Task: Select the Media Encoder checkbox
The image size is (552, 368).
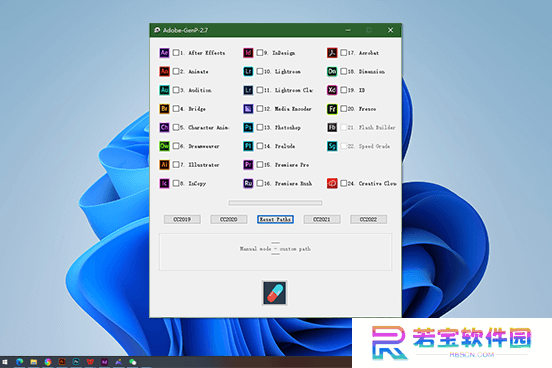Action: pyautogui.click(x=260, y=109)
